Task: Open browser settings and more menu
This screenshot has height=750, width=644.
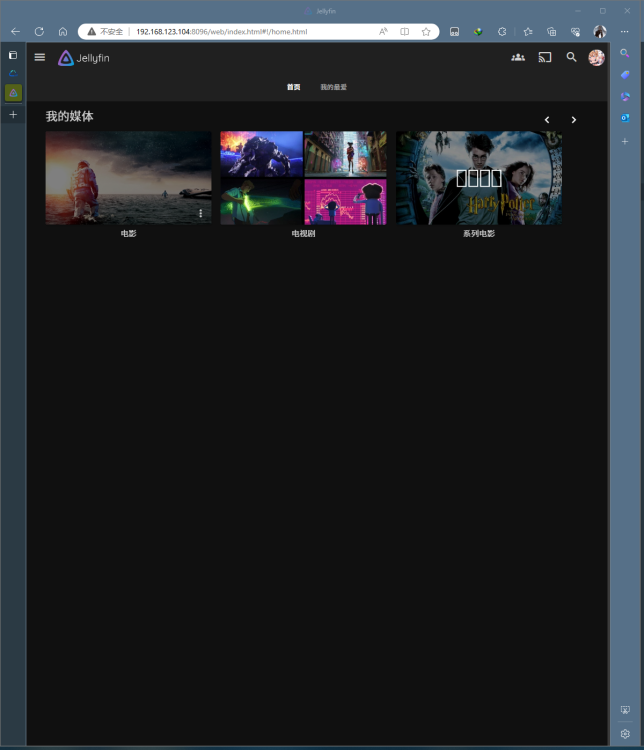Action: coord(624,32)
